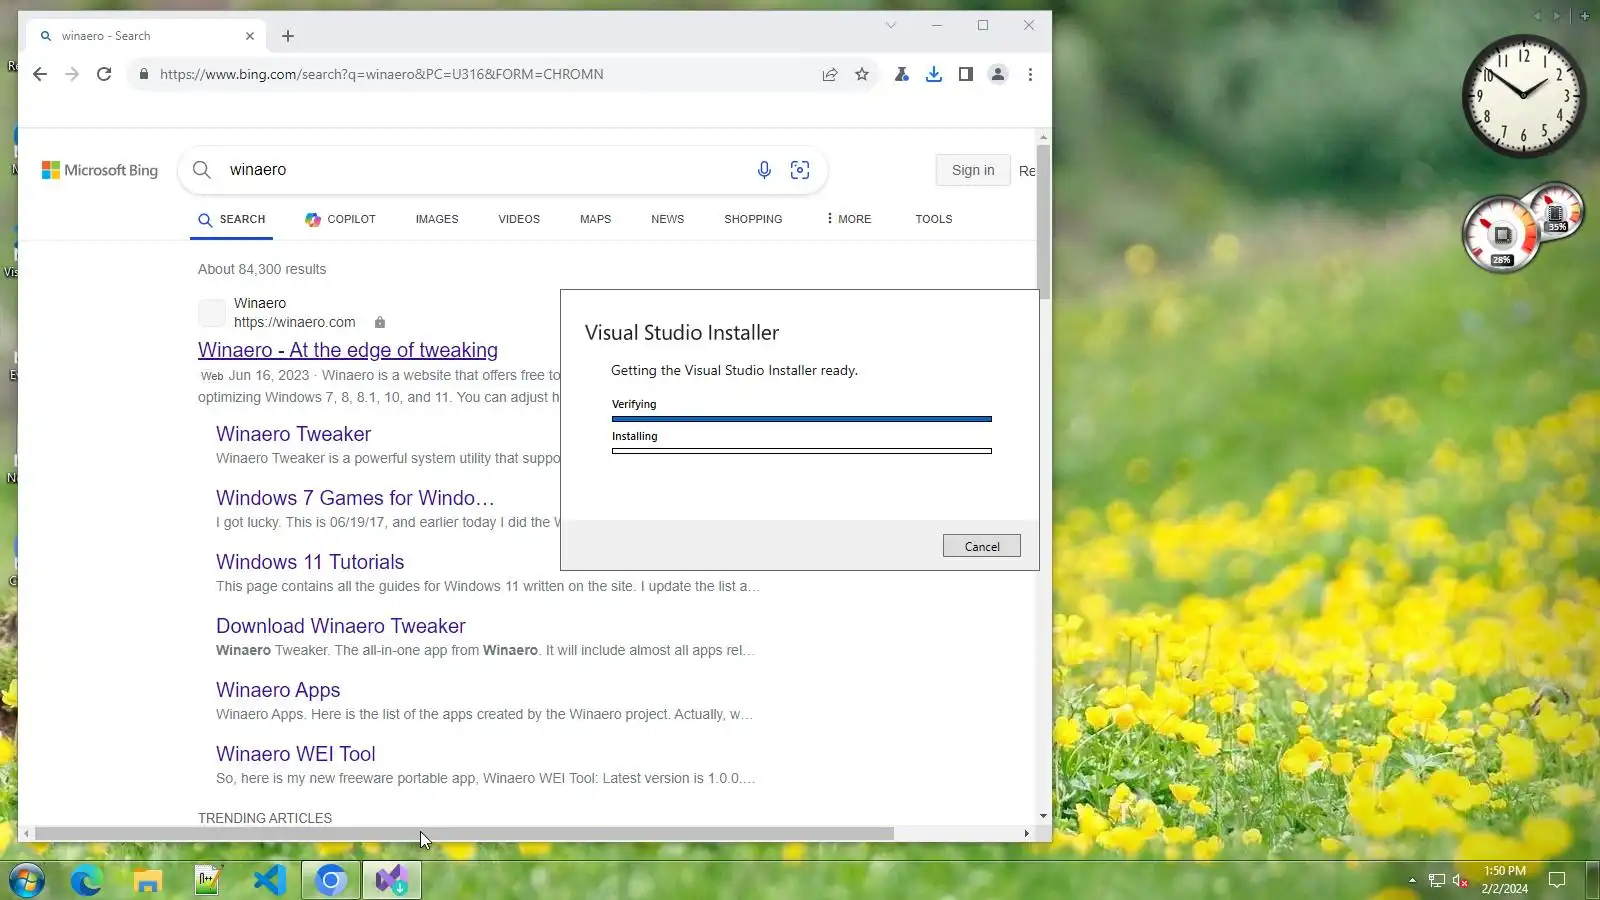The height and width of the screenshot is (900, 1600).
Task: Open Chrome Labs flask icon
Action: coord(902,74)
